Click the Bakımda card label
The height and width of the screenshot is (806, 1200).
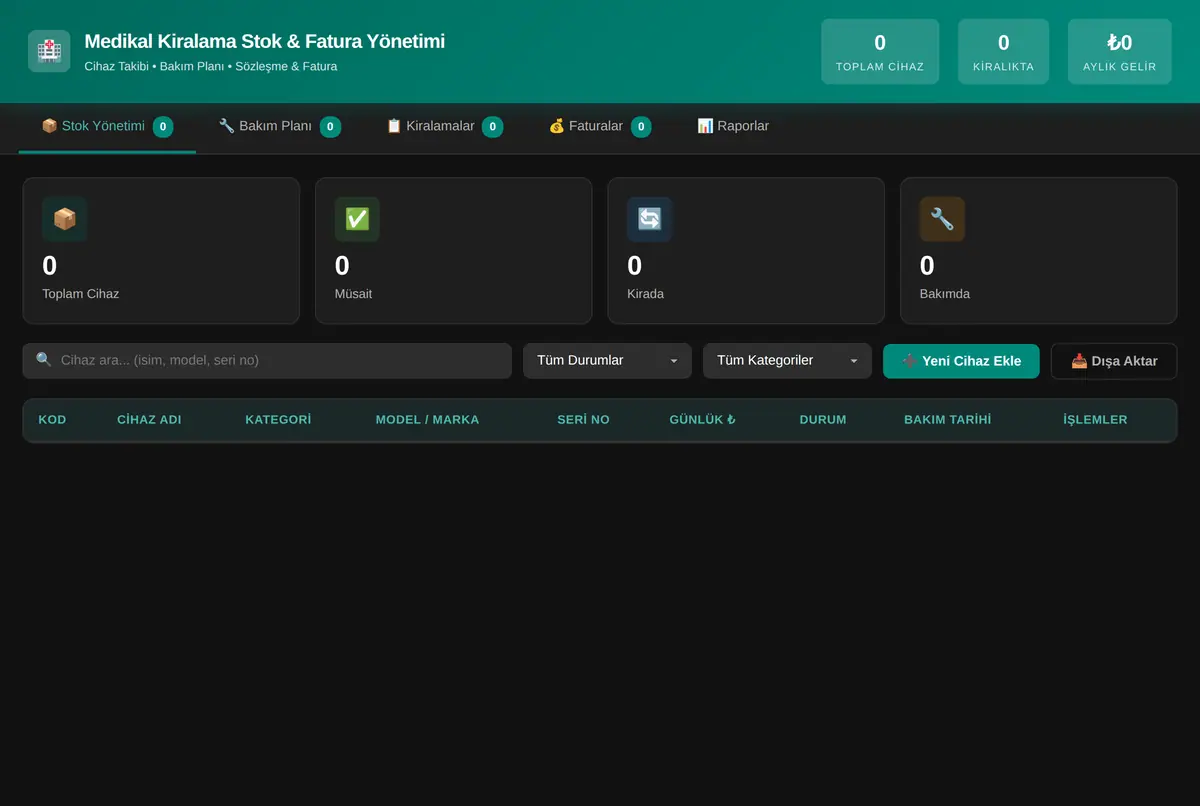[x=945, y=294]
